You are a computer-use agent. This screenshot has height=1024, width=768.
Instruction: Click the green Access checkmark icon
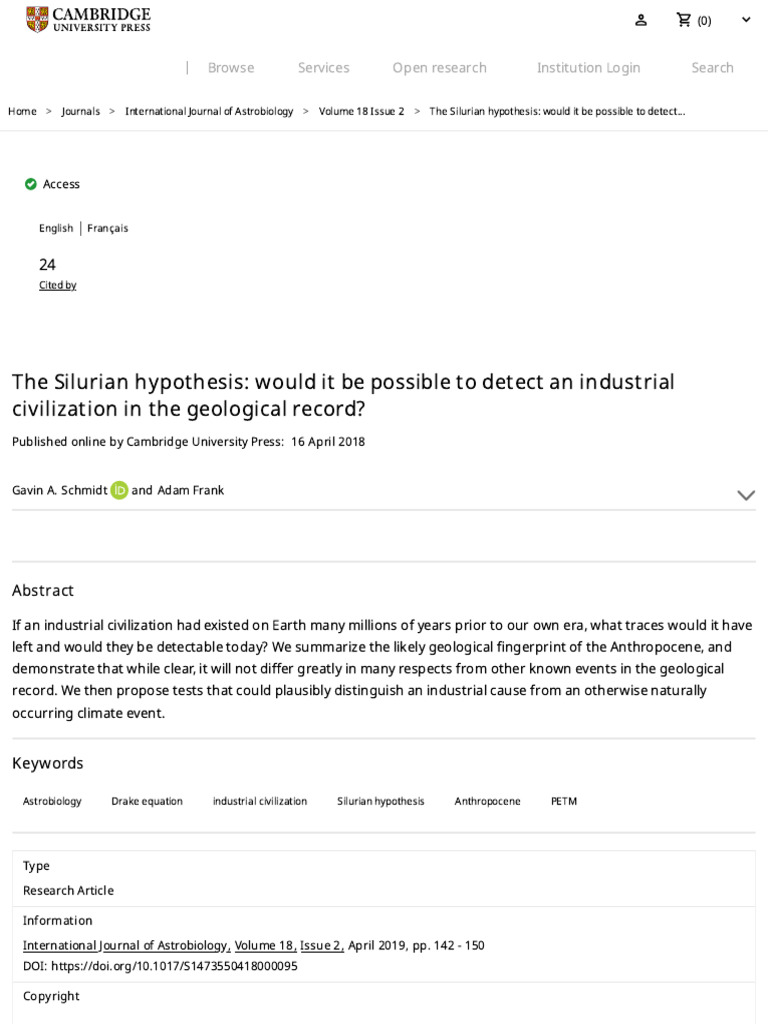click(x=31, y=184)
